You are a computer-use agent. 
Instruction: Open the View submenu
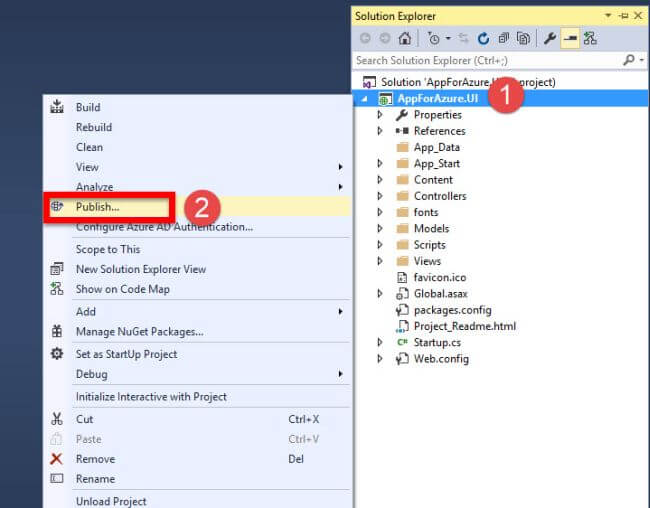197,167
